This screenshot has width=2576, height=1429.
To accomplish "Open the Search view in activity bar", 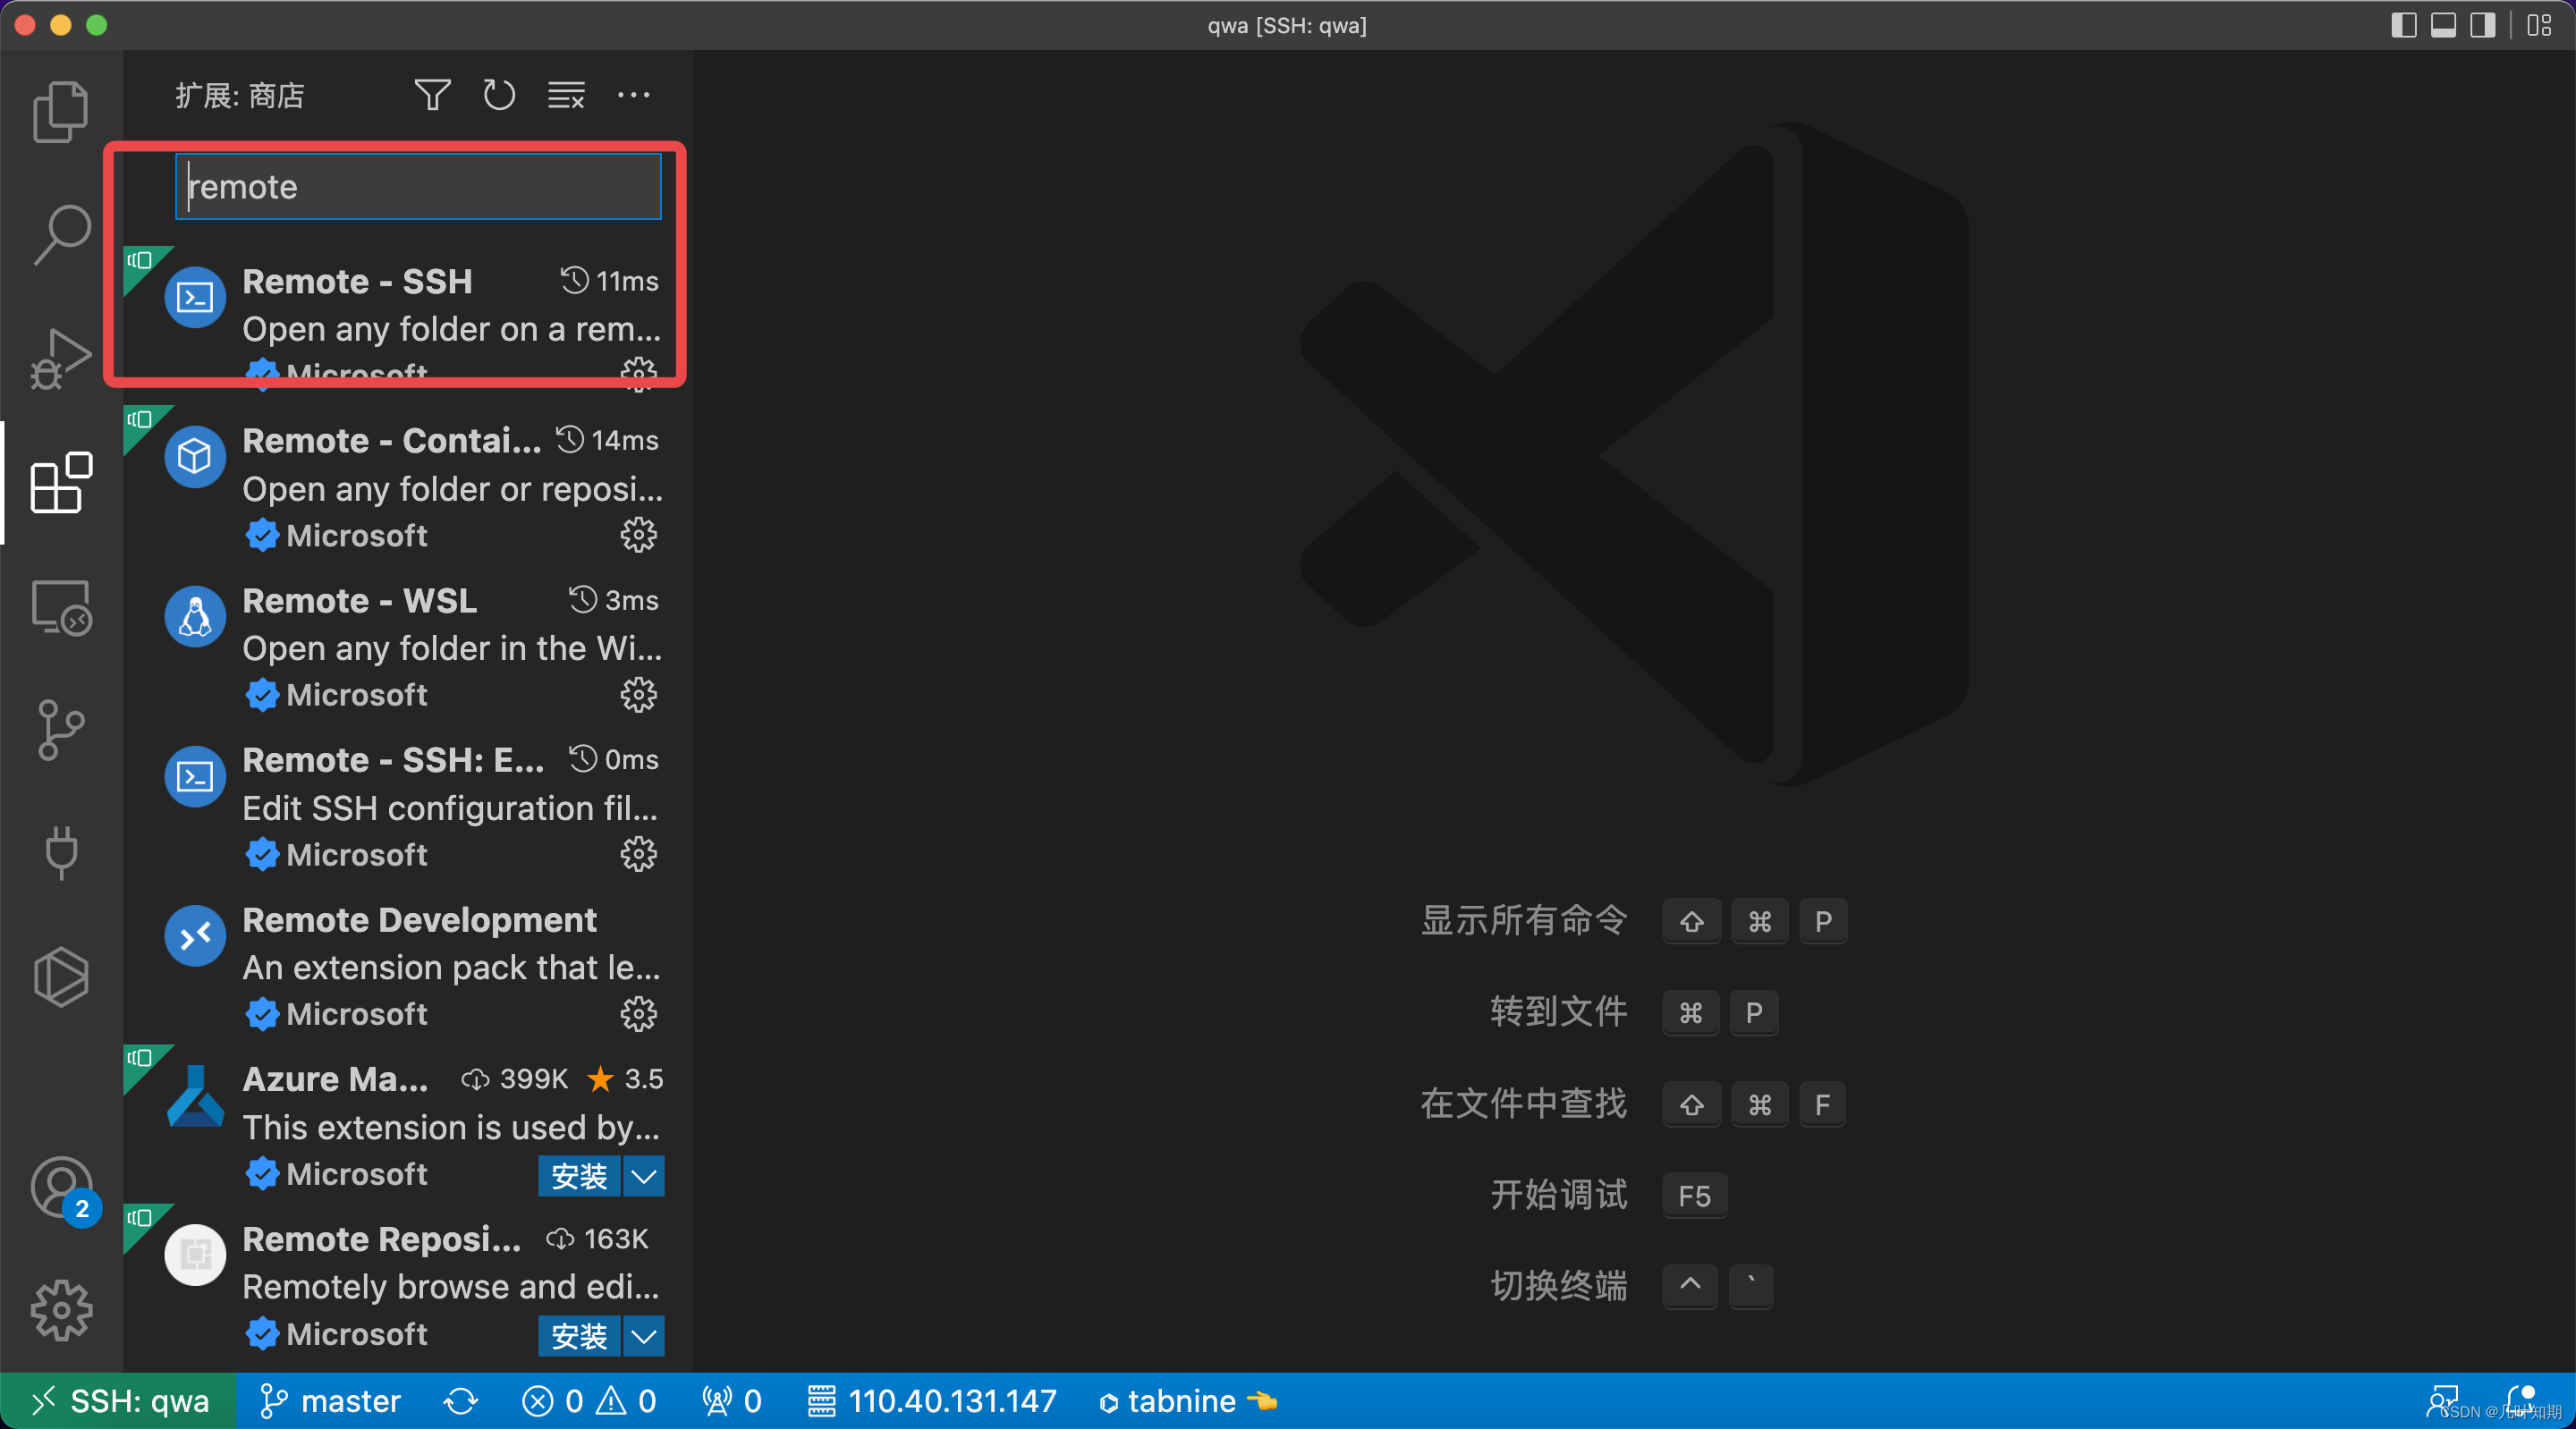I will click(x=61, y=234).
